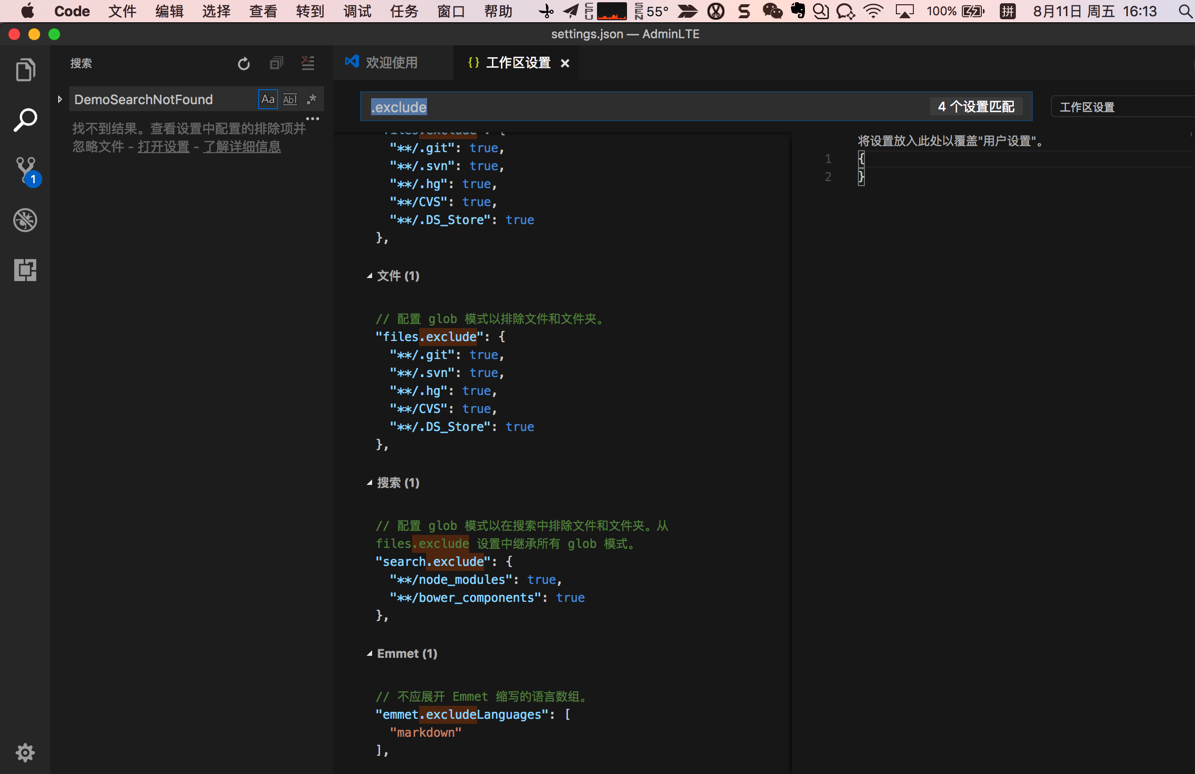Screen dimensions: 1195x774
Task: Toggle Match Case in search box
Action: tap(268, 100)
